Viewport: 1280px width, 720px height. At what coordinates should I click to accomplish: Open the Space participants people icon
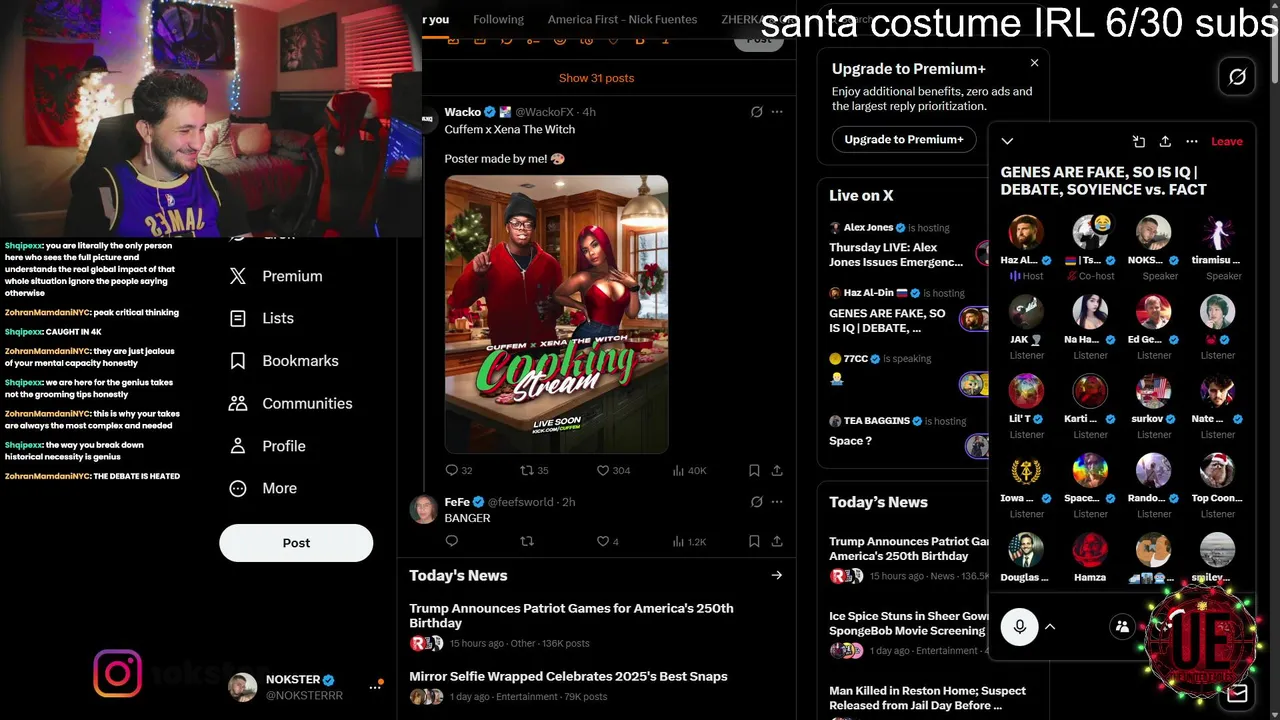click(x=1122, y=627)
